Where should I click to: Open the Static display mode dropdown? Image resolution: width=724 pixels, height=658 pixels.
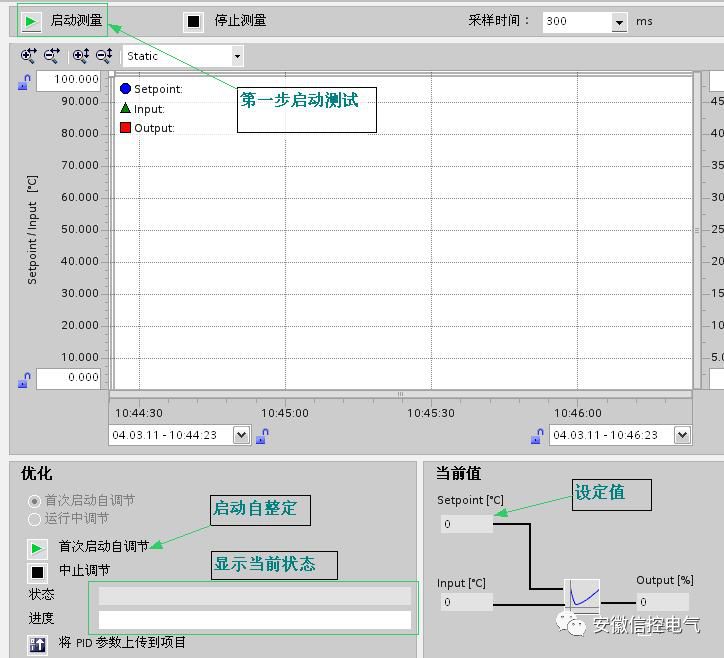237,56
